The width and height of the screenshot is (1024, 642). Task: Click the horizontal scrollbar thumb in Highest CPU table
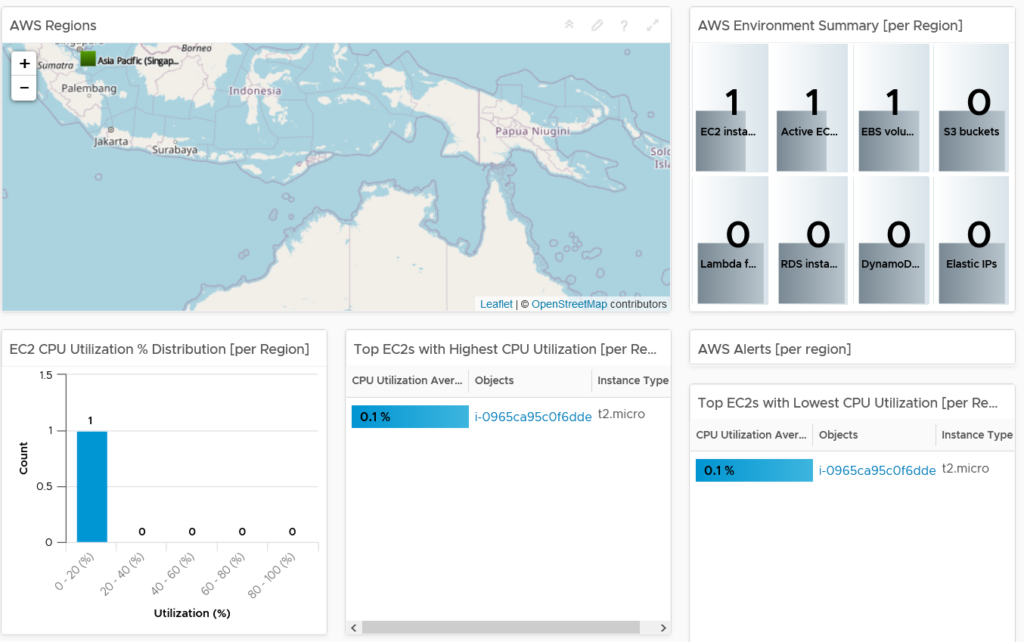click(501, 628)
